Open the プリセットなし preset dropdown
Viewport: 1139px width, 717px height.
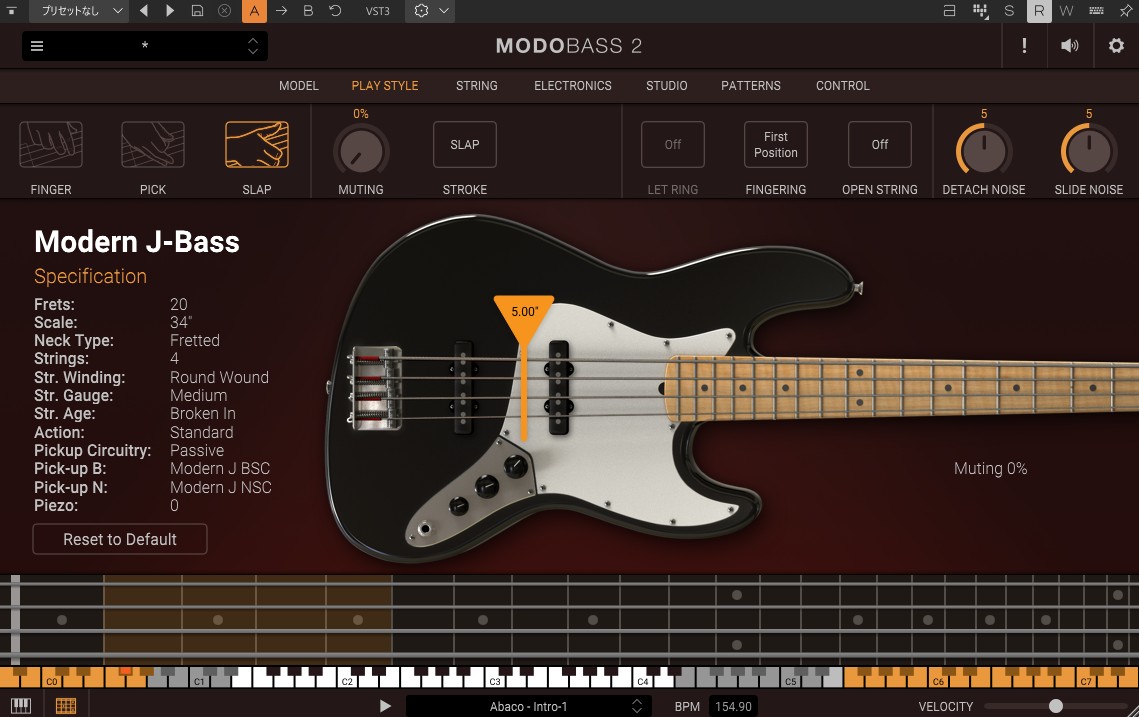tap(79, 11)
